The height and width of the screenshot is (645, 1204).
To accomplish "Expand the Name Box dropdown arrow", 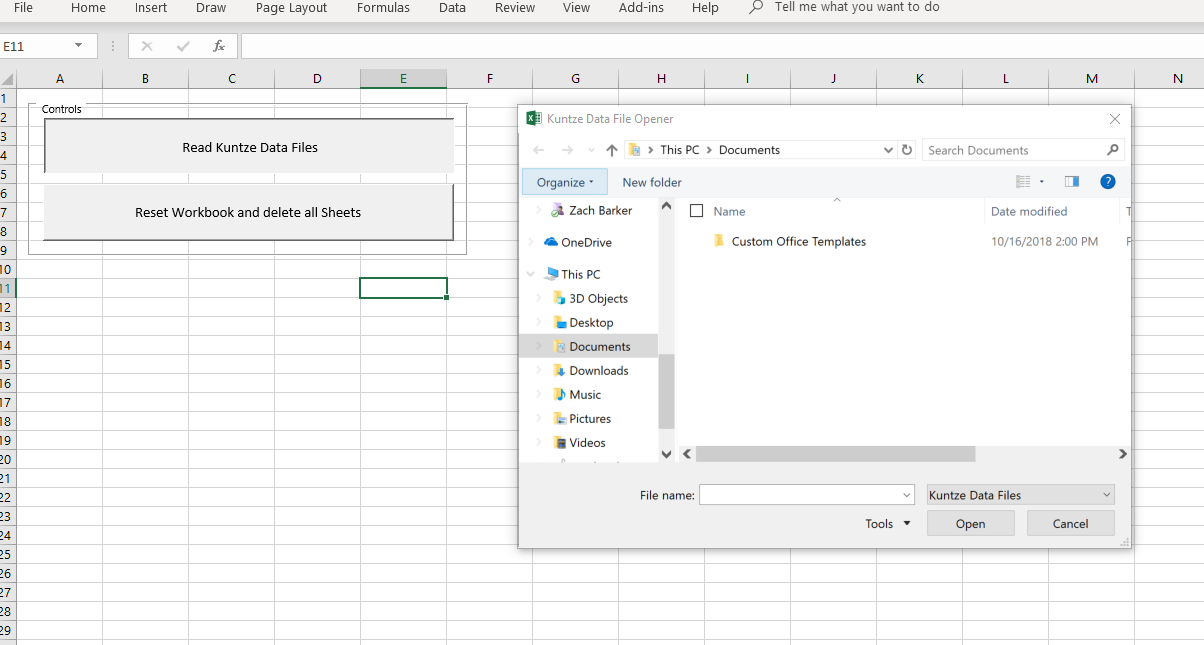I will click(79, 47).
